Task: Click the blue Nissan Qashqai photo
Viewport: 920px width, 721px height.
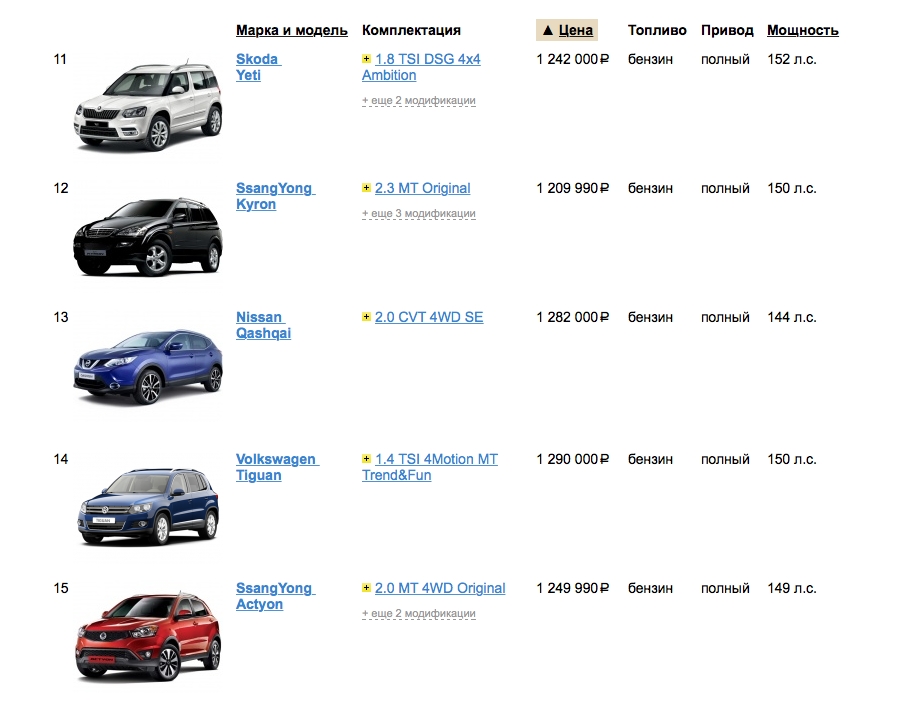Action: pyautogui.click(x=147, y=365)
